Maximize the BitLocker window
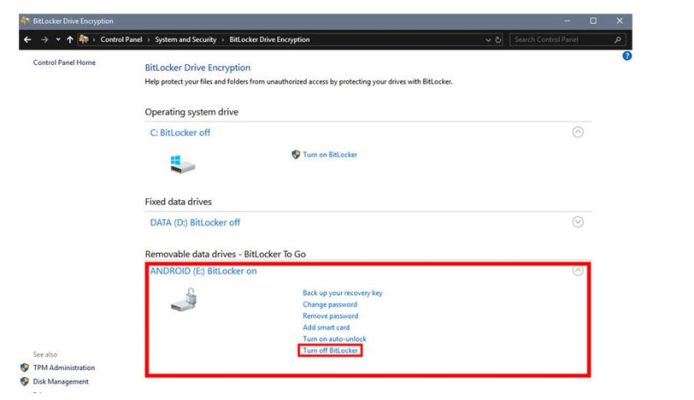This screenshot has height=400, width=694. pos(593,21)
